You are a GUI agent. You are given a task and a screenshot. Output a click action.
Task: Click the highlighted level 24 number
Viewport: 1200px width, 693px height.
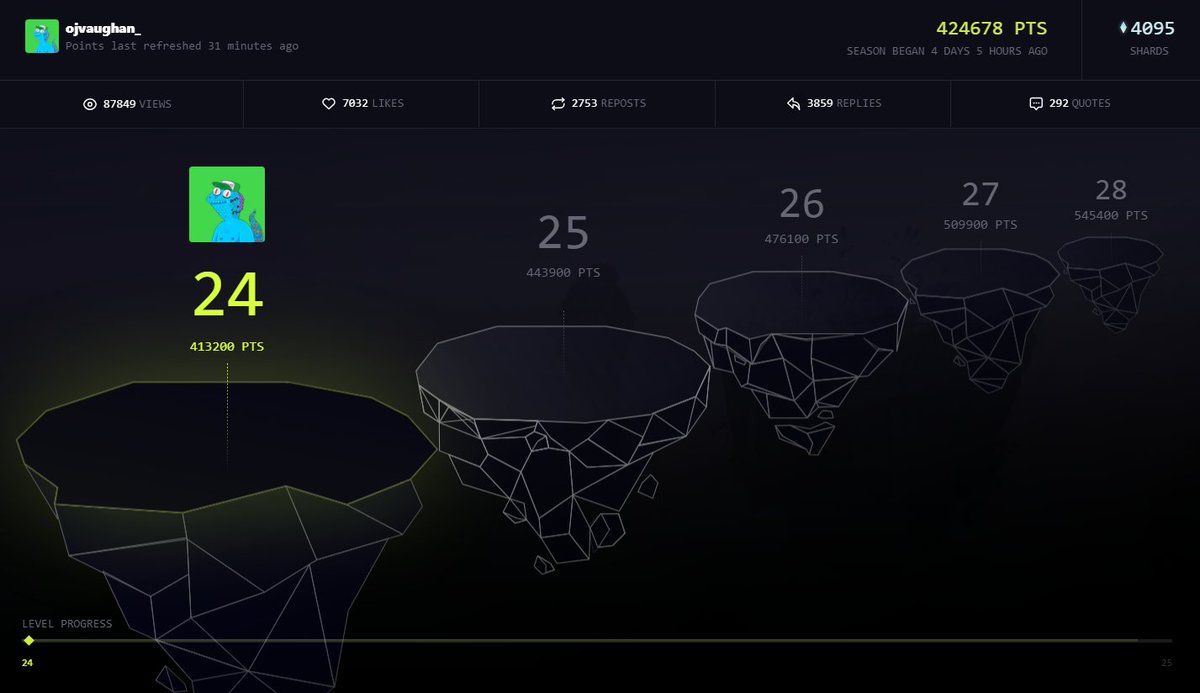pyautogui.click(x=227, y=294)
